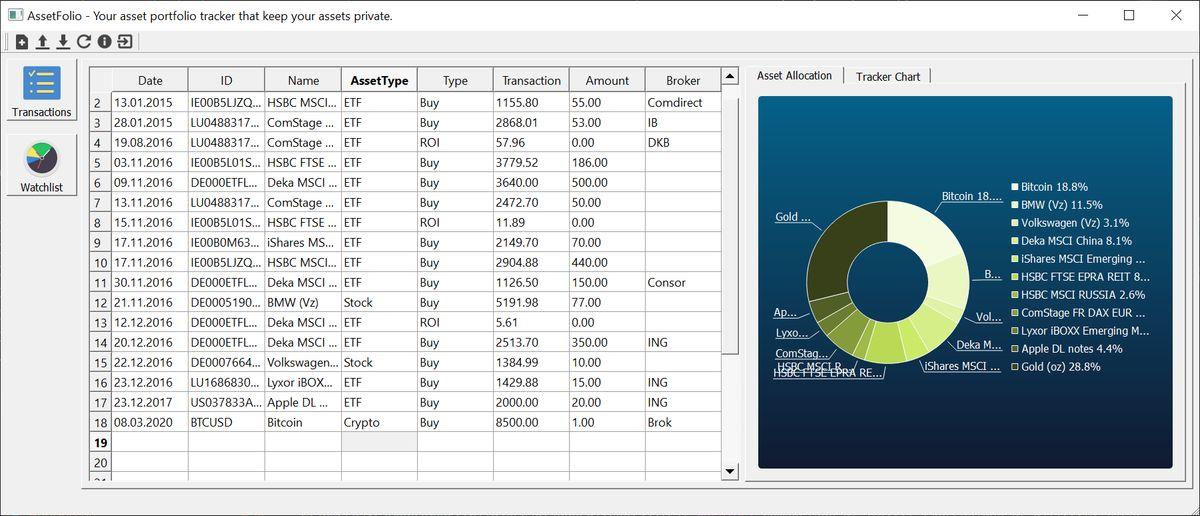
Task: Select the Asset Allocation tab
Action: point(794,76)
